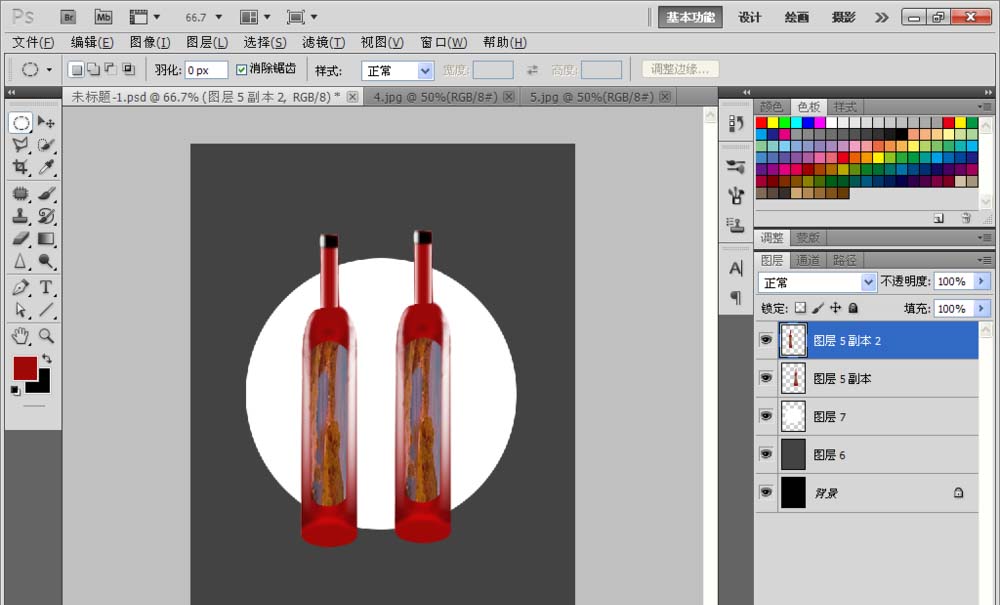Choose the Zoom tool in toolbox

45,336
